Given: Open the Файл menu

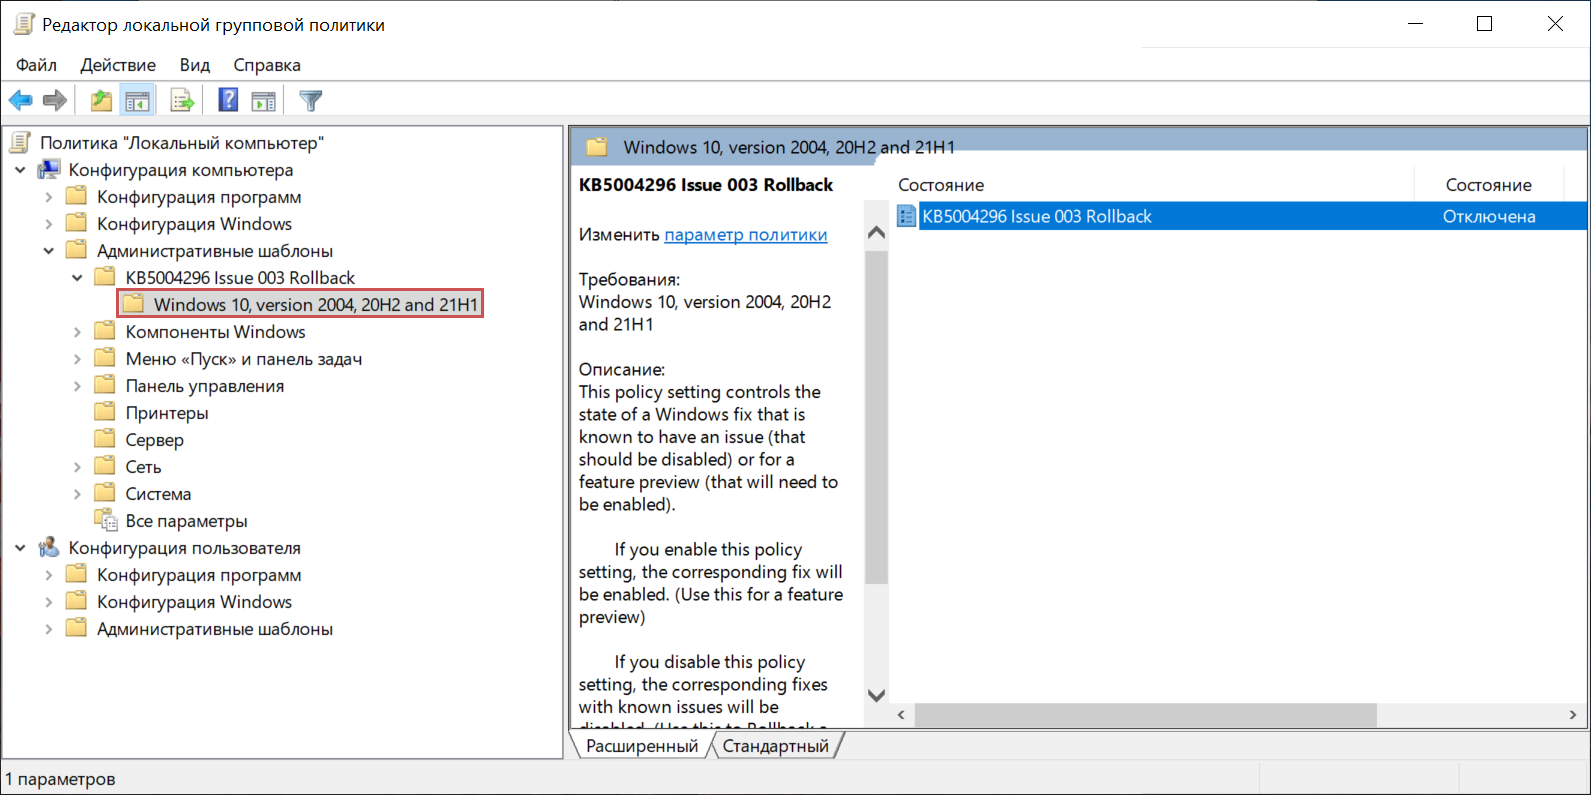Looking at the screenshot, I should [36, 65].
